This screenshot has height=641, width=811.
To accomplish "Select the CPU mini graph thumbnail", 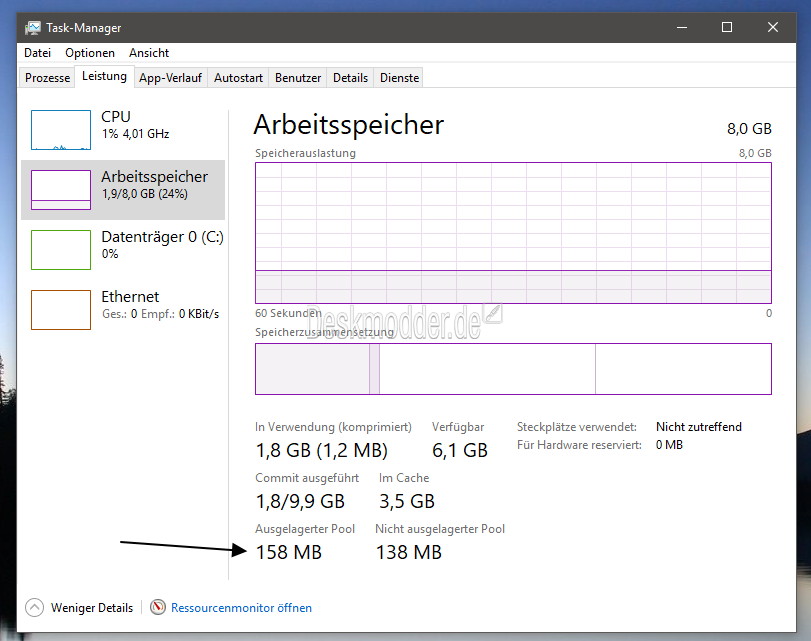I will coord(61,130).
